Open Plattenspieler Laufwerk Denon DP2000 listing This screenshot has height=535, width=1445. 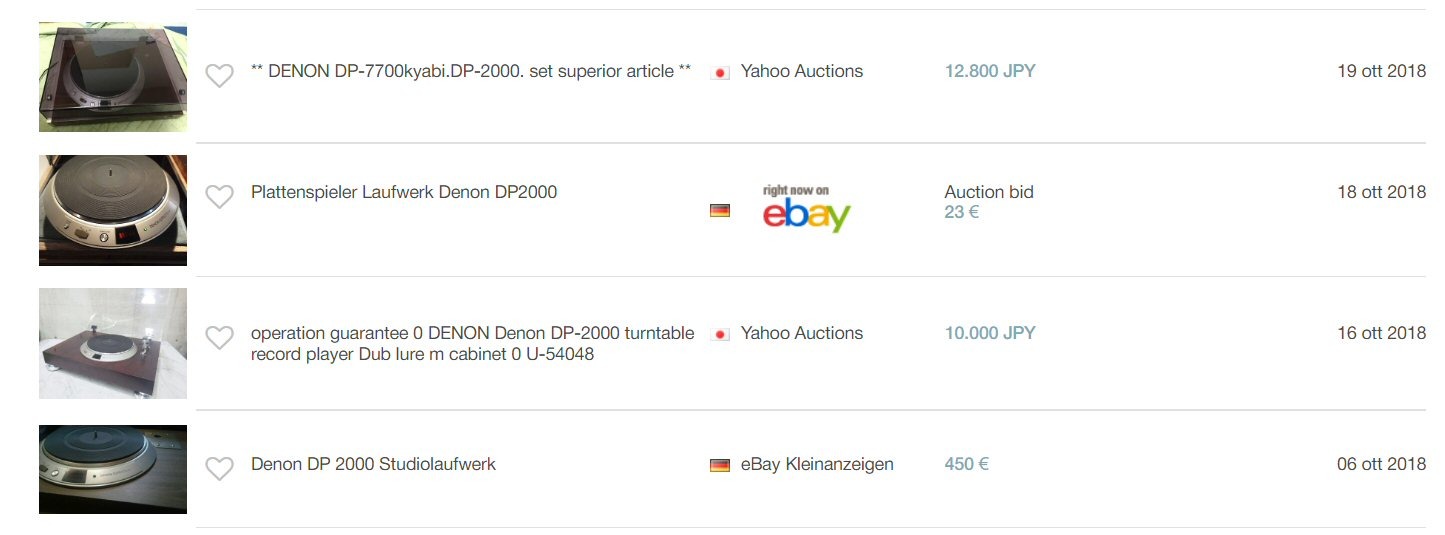404,192
